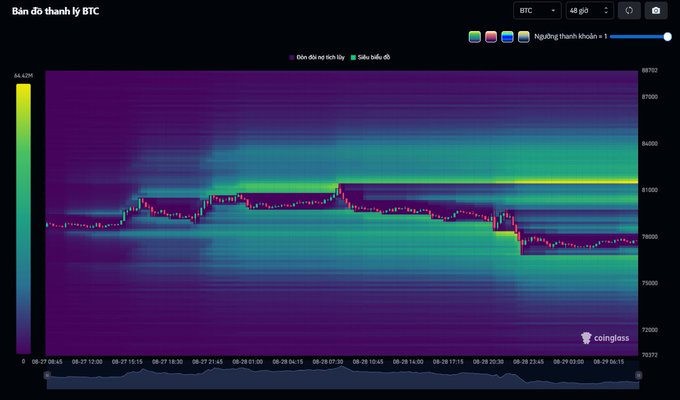This screenshot has height=400, width=680.
Task: Select the green viridis color scheme swatch
Action: (x=475, y=37)
